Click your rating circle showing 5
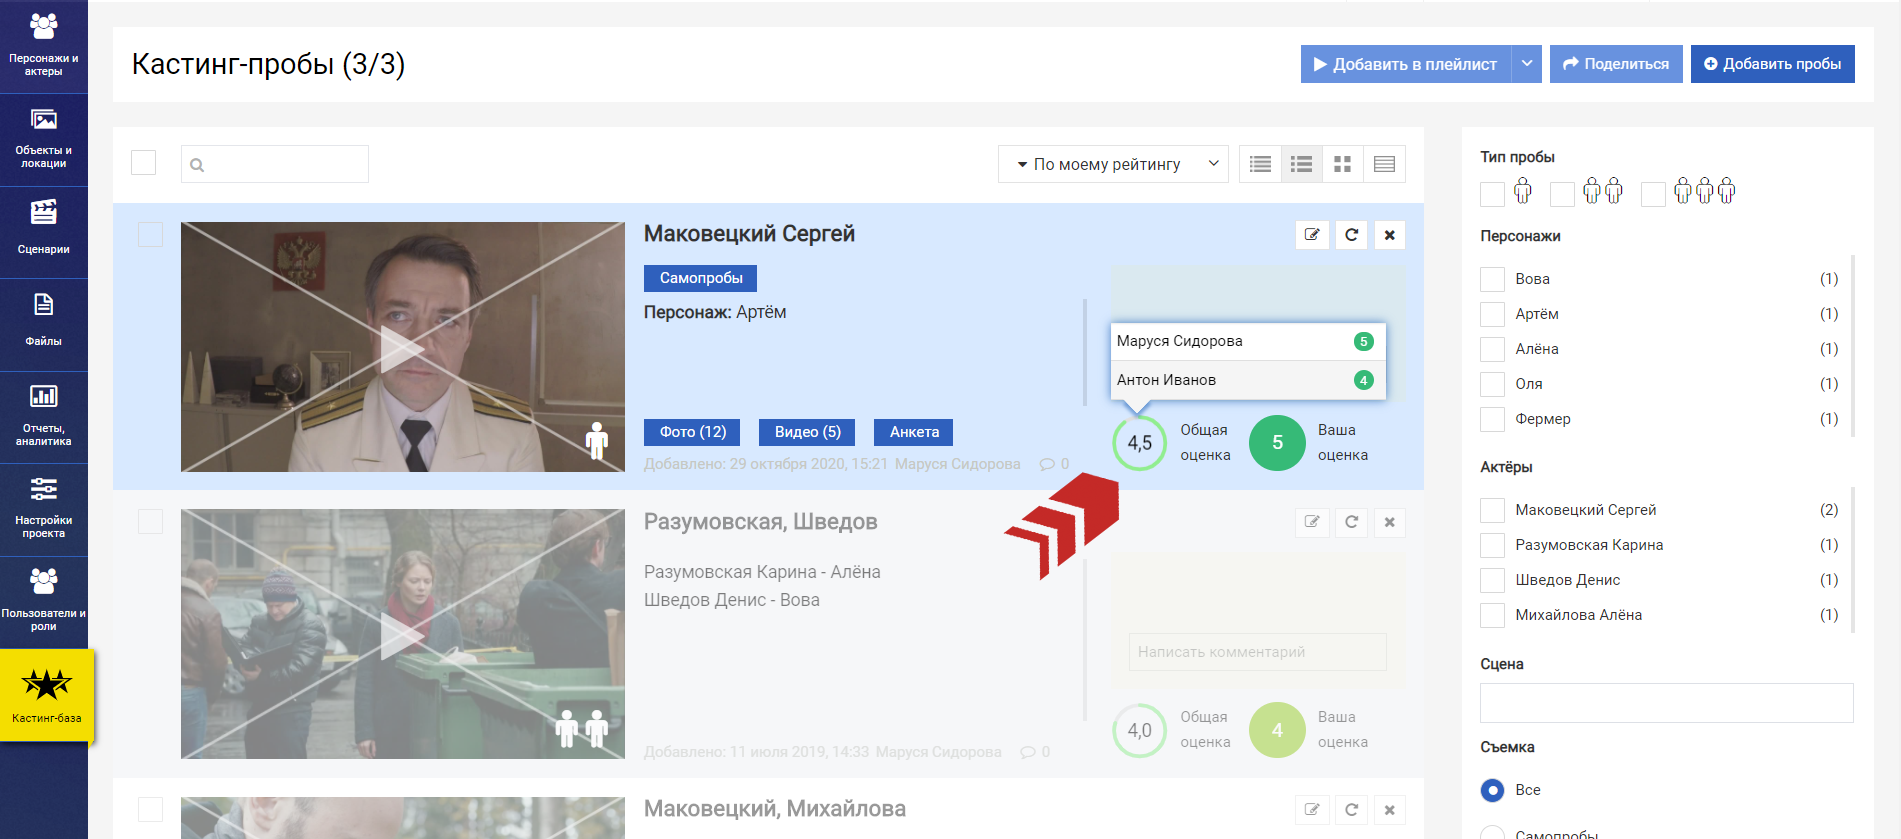This screenshot has height=839, width=1901. pyautogui.click(x=1277, y=443)
